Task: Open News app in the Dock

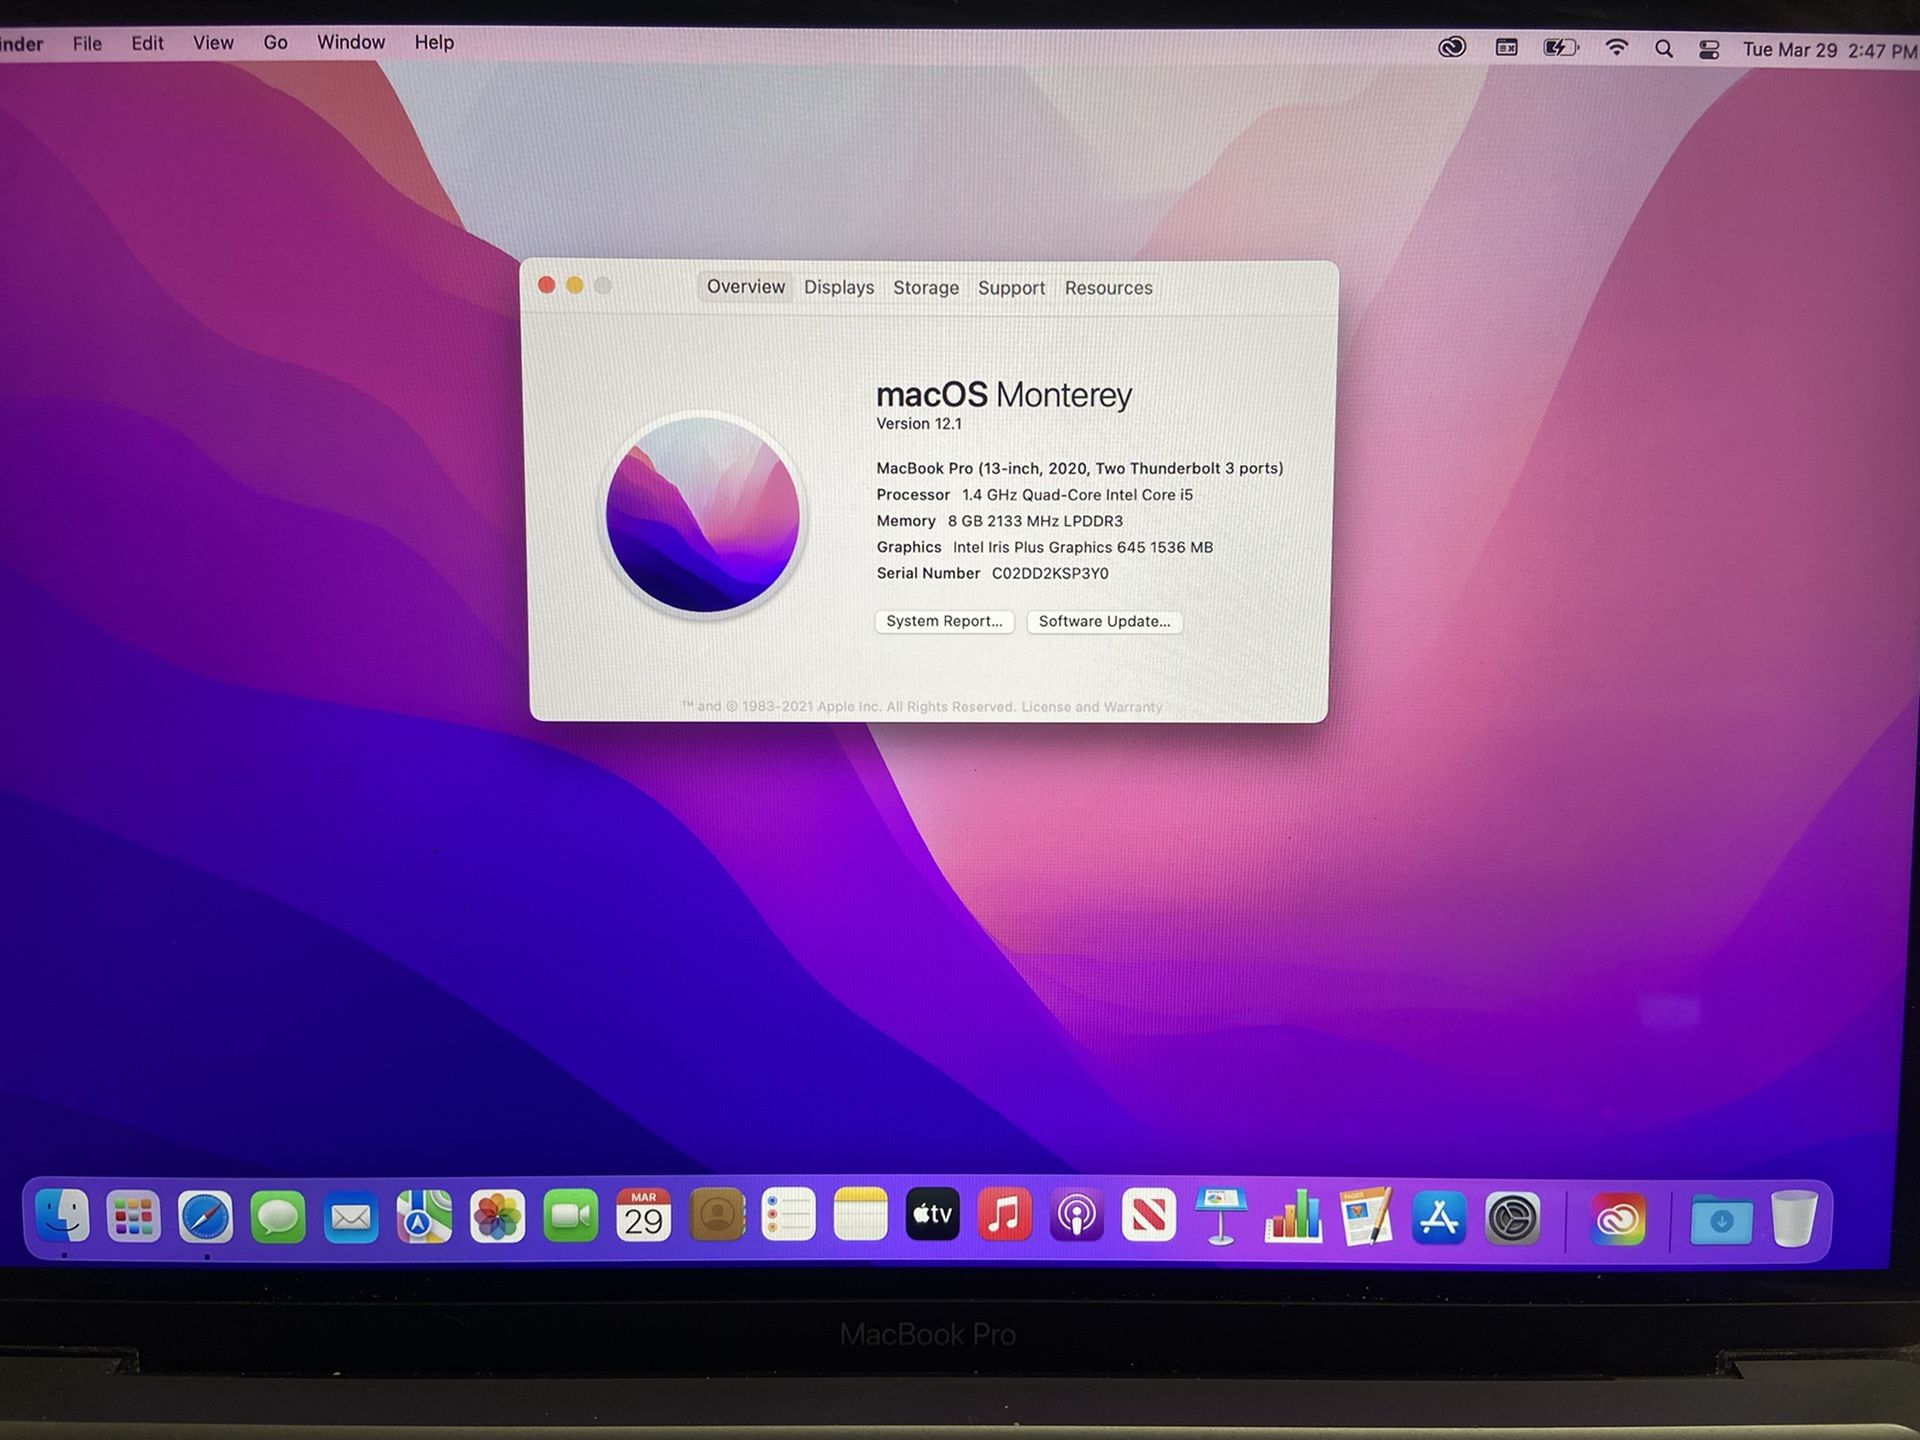Action: coord(1148,1216)
